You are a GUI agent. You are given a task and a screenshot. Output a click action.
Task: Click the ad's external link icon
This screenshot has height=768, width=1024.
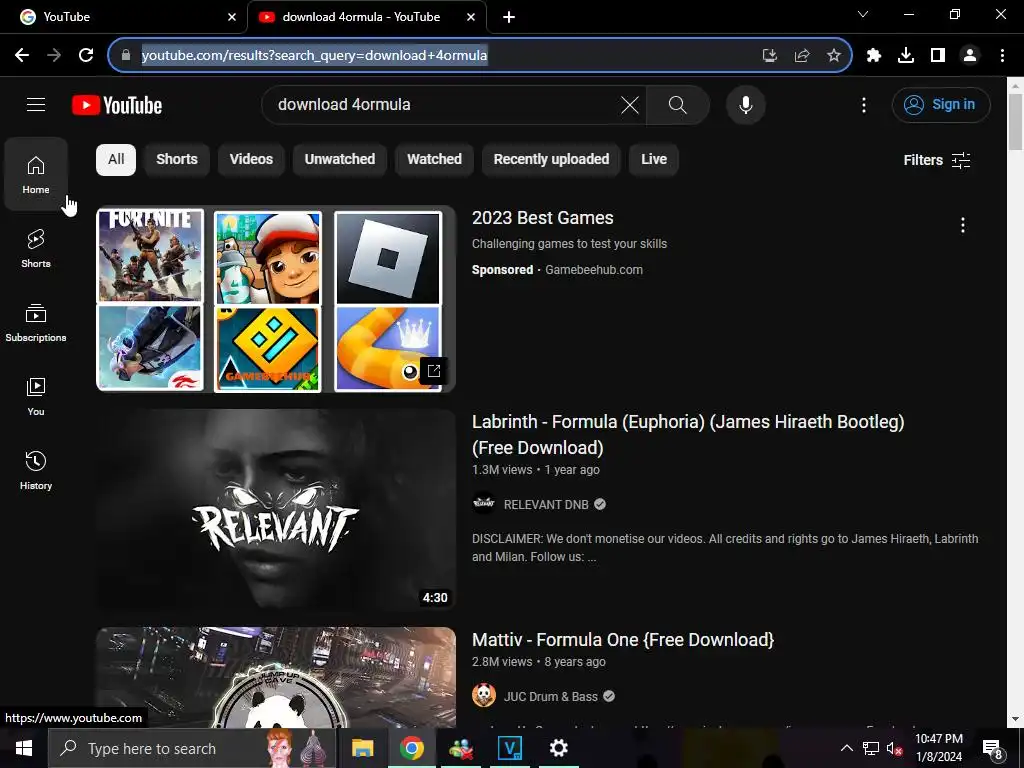[434, 372]
